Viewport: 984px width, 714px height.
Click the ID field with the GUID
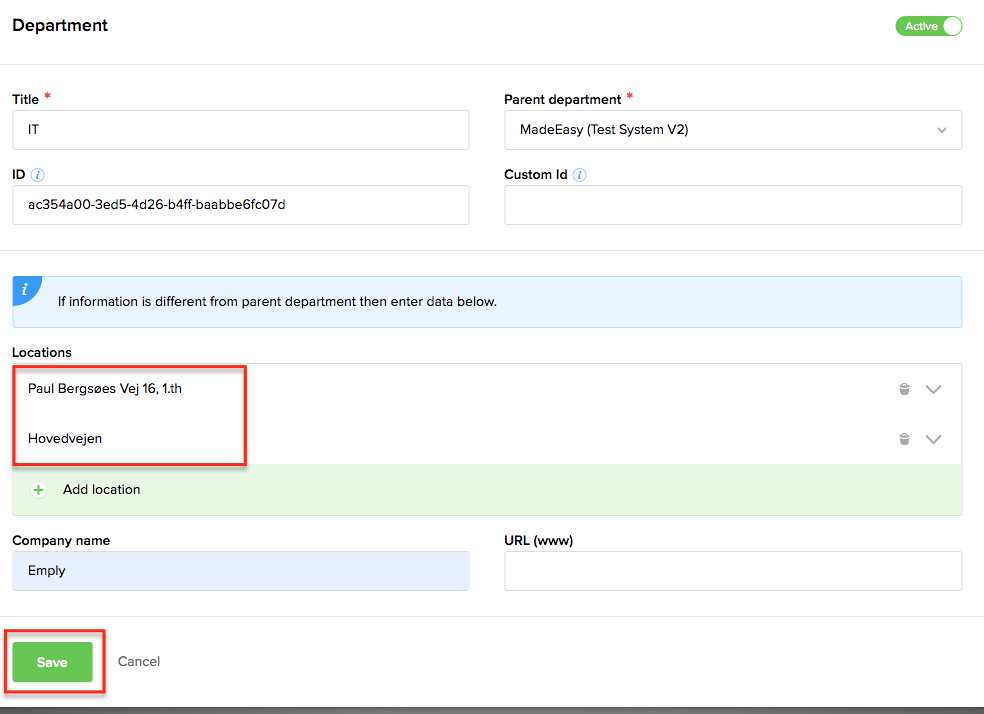[x=240, y=205]
